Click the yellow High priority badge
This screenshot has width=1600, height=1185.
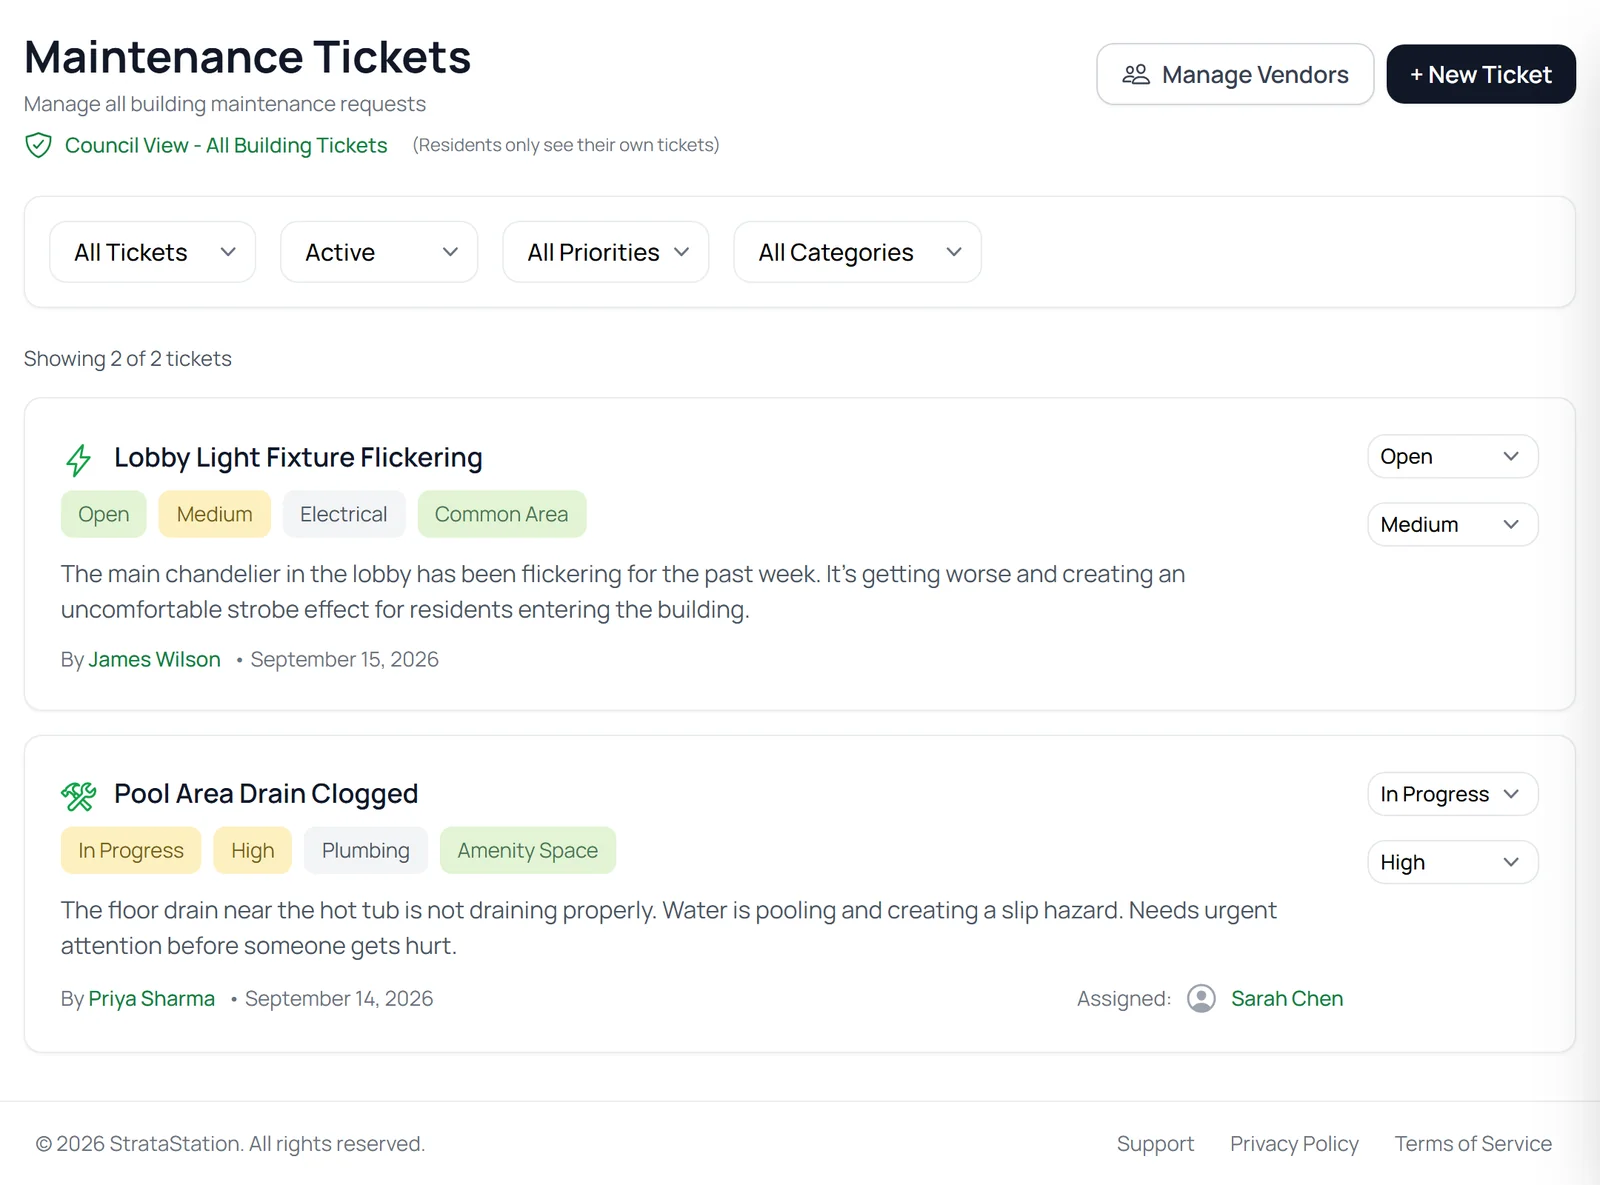pyautogui.click(x=253, y=851)
